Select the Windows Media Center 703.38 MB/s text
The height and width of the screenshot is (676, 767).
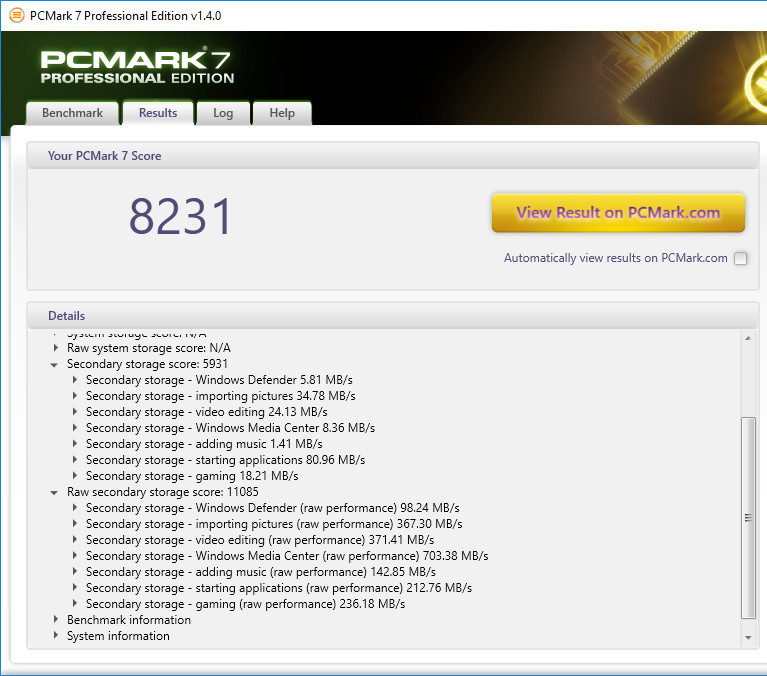[287, 556]
